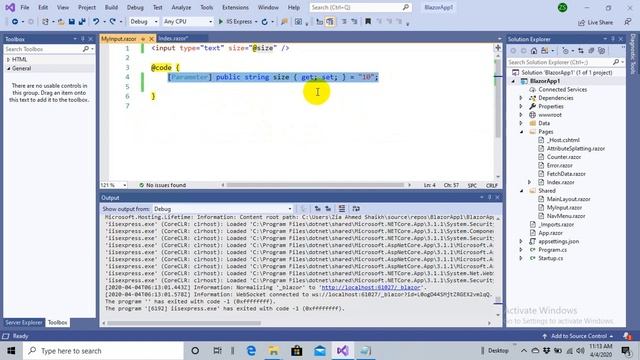Click the editor vertical scrollbar
This screenshot has height=360, width=640.
click(498, 98)
